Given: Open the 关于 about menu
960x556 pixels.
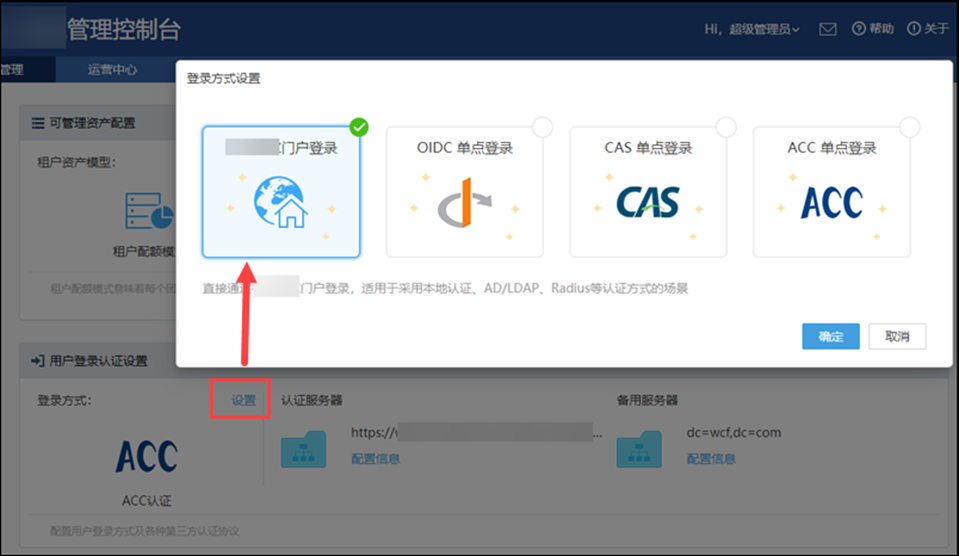Looking at the screenshot, I should click(928, 29).
